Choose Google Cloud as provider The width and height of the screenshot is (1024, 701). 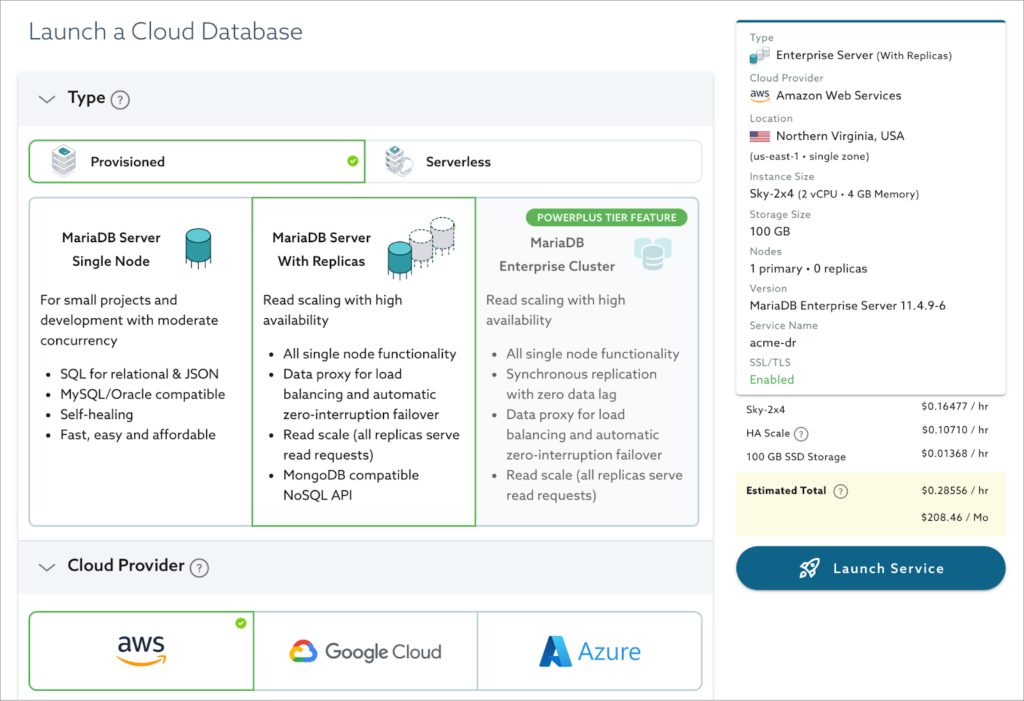(x=365, y=652)
